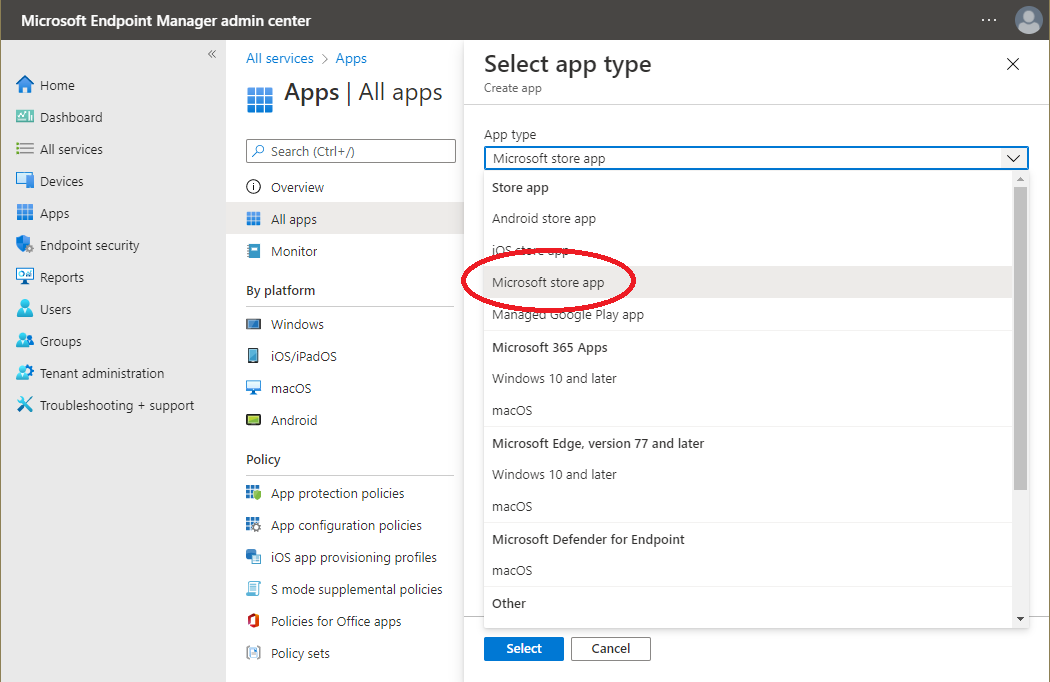Click the Troubleshooting + support tools icon
This screenshot has height=682, width=1050.
tap(25, 405)
